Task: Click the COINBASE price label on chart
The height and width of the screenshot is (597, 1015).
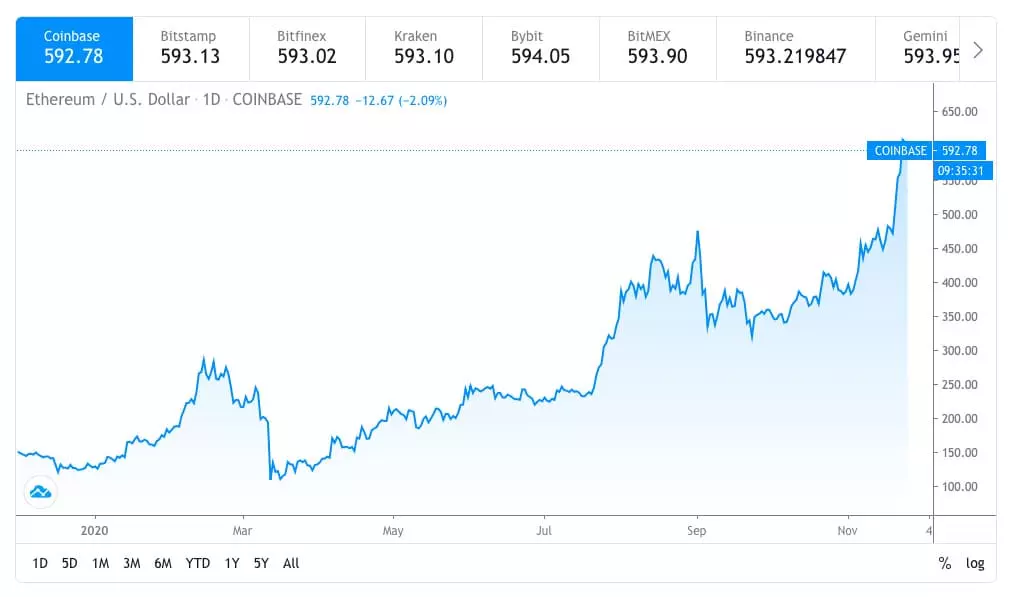Action: [900, 151]
